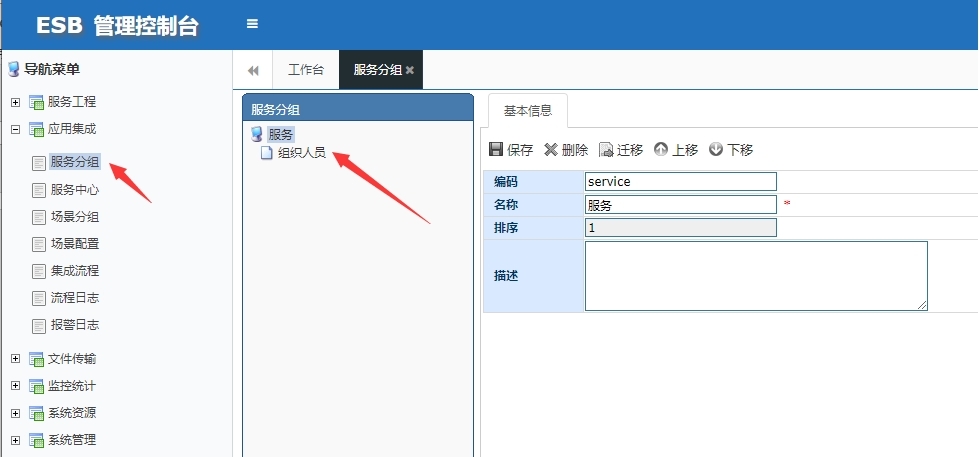This screenshot has height=457, width=979.
Task: Click the page icon beside 场景分组
Action: [39, 217]
